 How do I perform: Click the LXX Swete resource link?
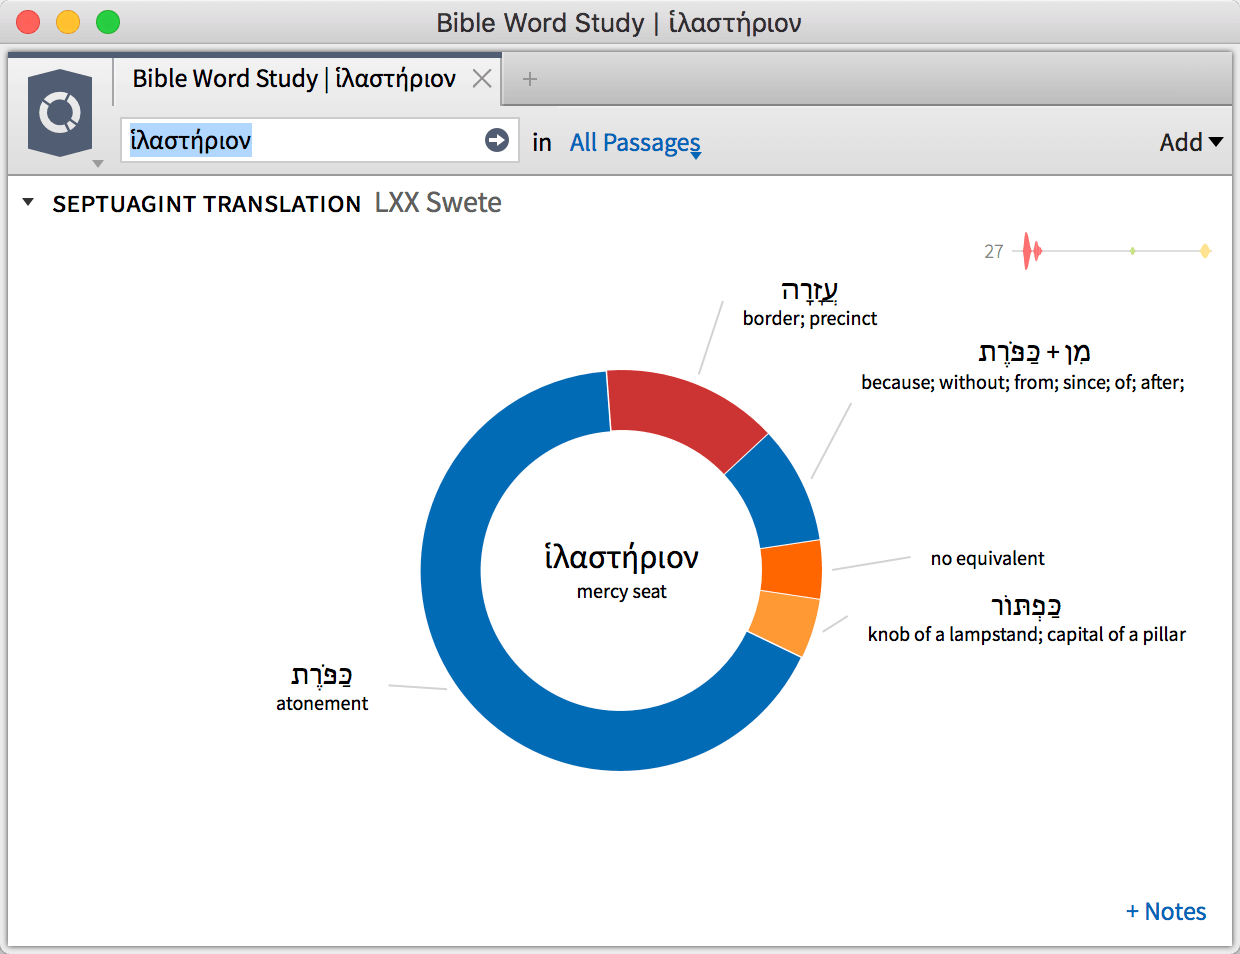[438, 203]
